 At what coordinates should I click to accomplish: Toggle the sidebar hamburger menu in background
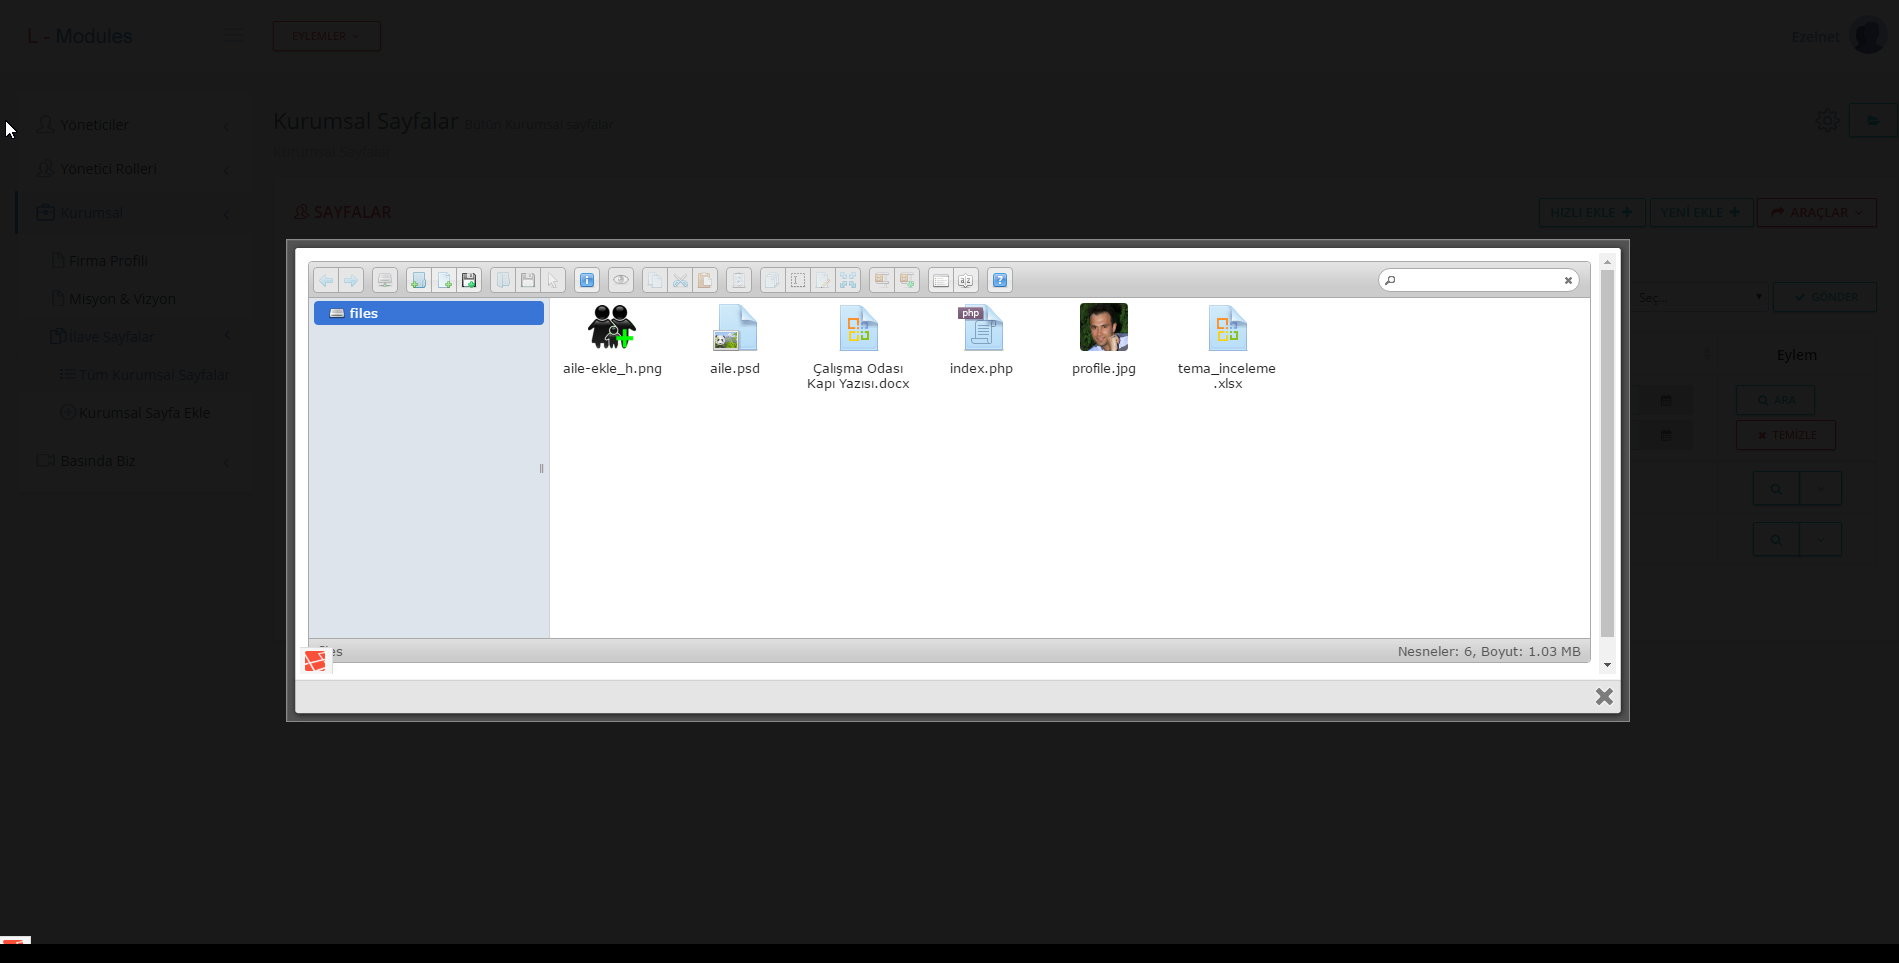coord(233,37)
